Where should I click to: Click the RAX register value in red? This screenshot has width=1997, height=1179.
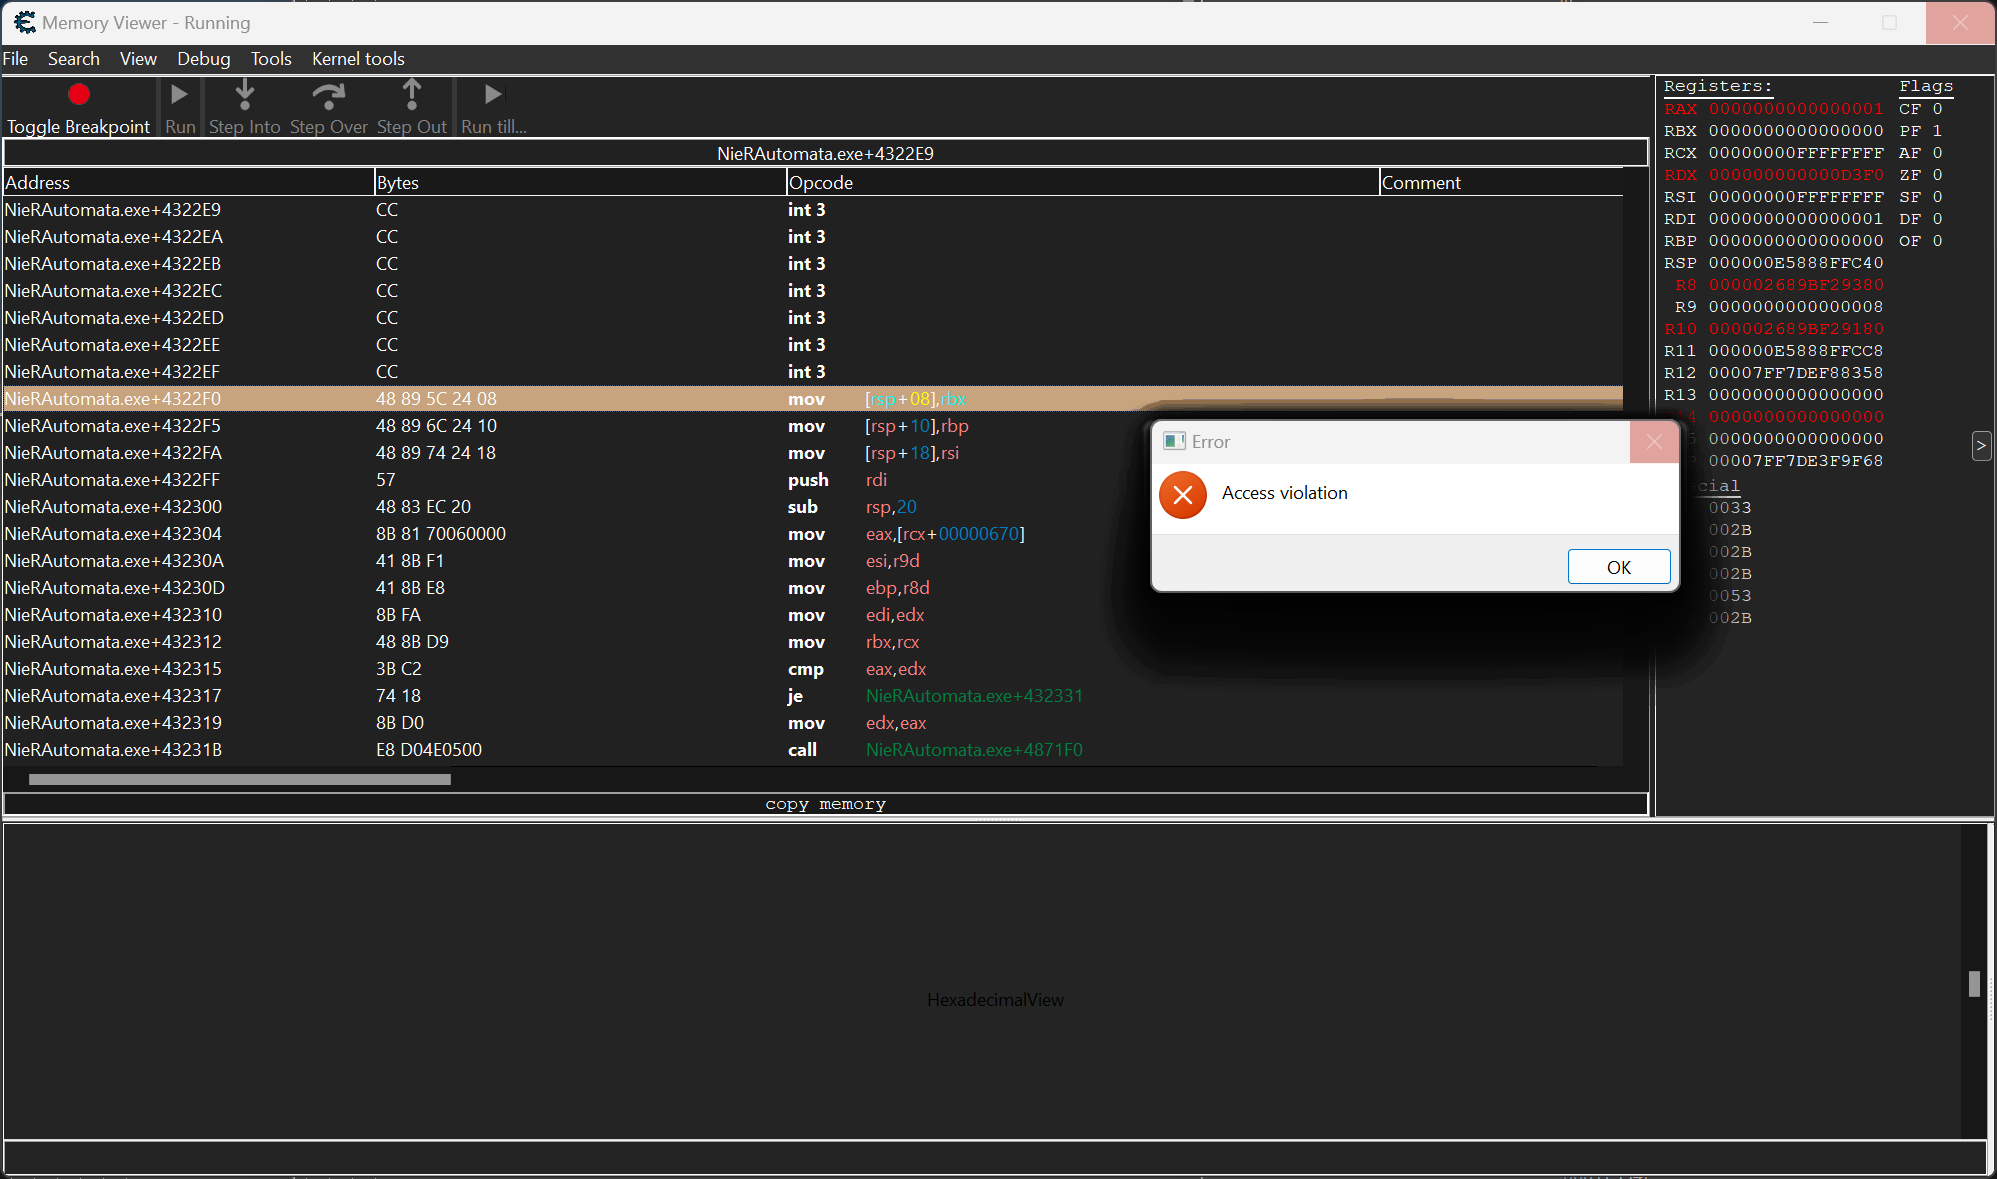coord(1795,108)
